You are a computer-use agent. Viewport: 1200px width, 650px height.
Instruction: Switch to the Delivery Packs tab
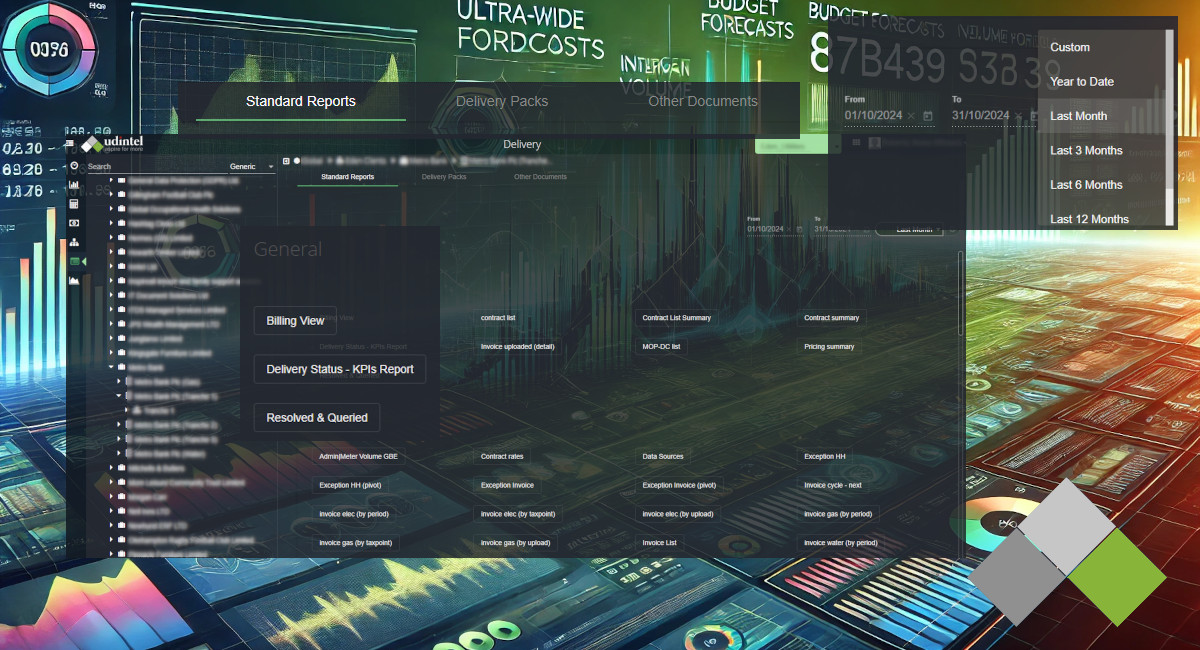point(501,101)
